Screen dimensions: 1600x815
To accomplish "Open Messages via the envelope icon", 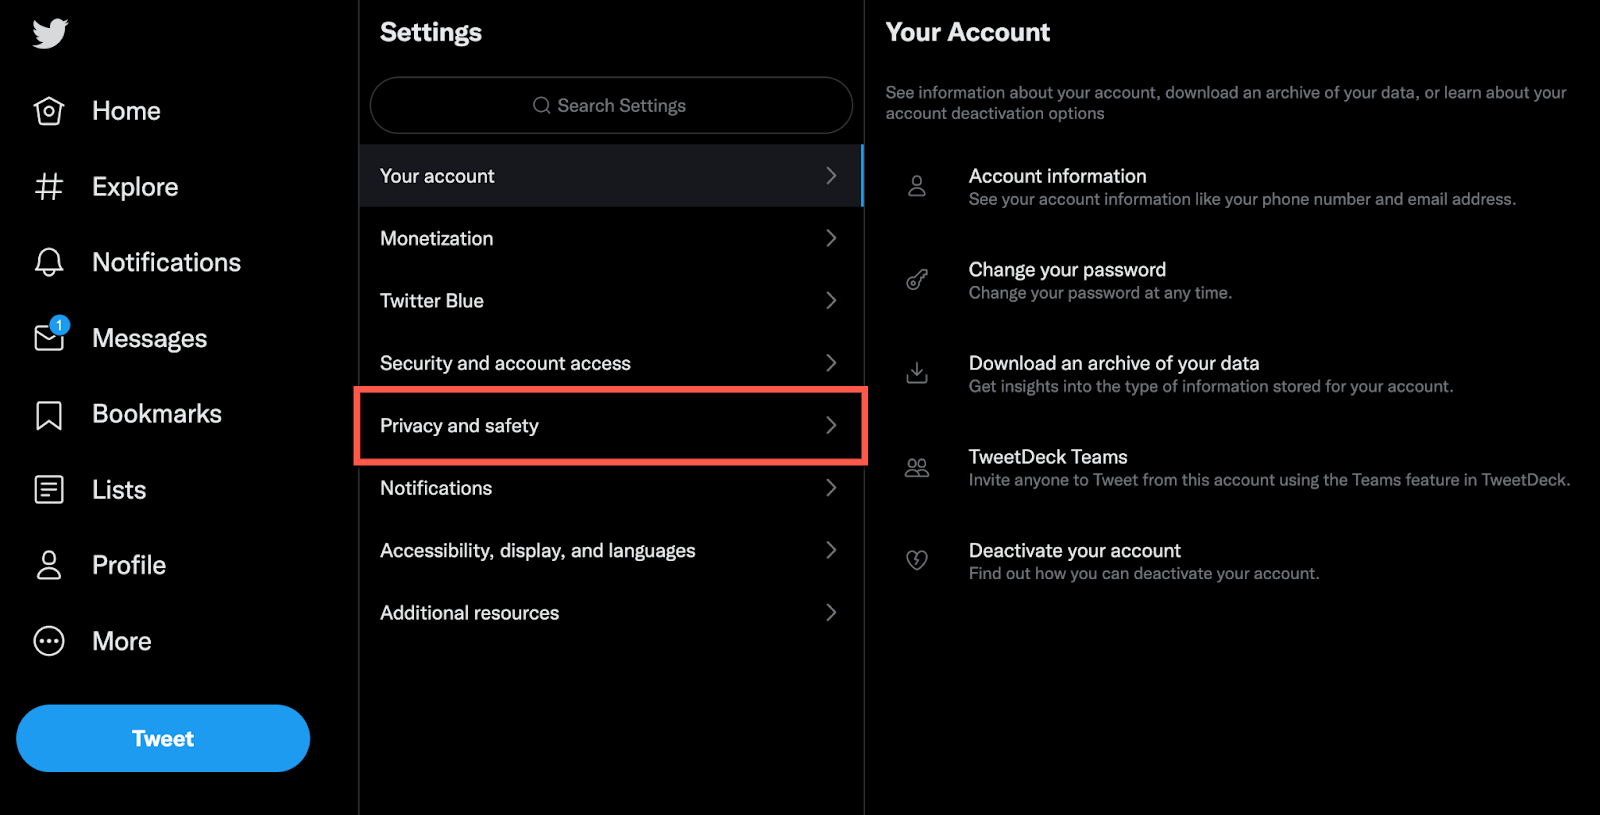I will (x=49, y=338).
